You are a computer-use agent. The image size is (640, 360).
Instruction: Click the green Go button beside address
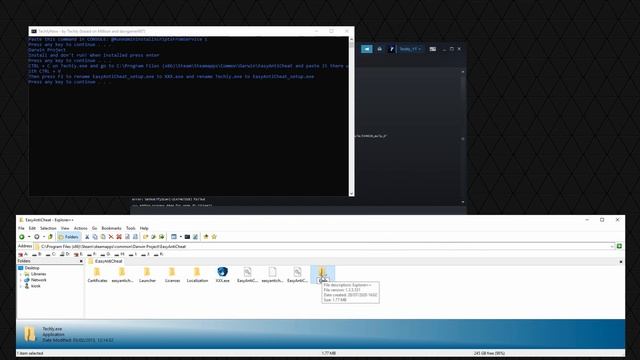619,246
